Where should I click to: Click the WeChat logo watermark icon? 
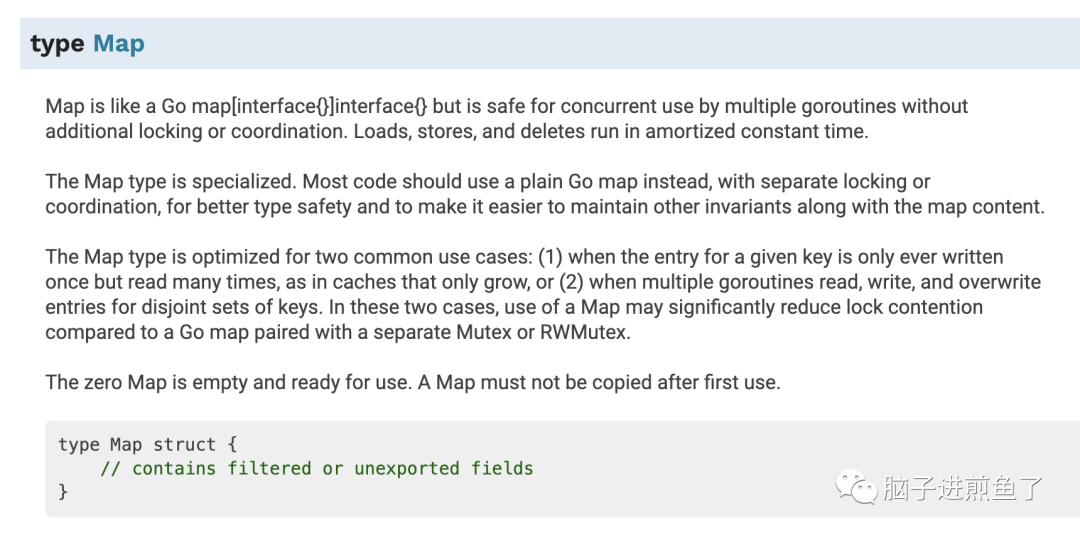click(x=857, y=487)
